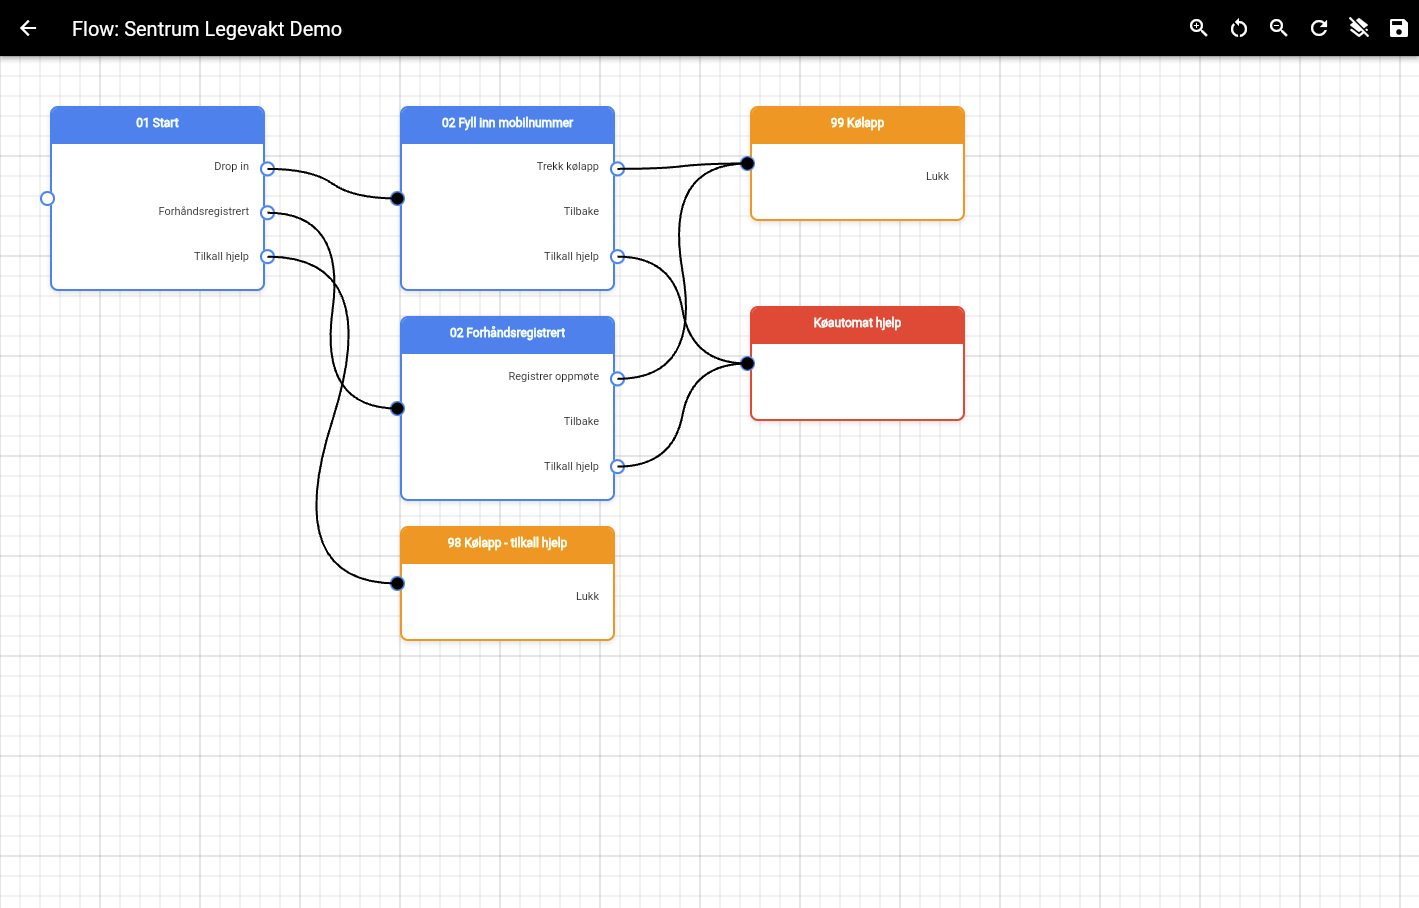Save the flow with the floppy disk icon

[x=1398, y=28]
